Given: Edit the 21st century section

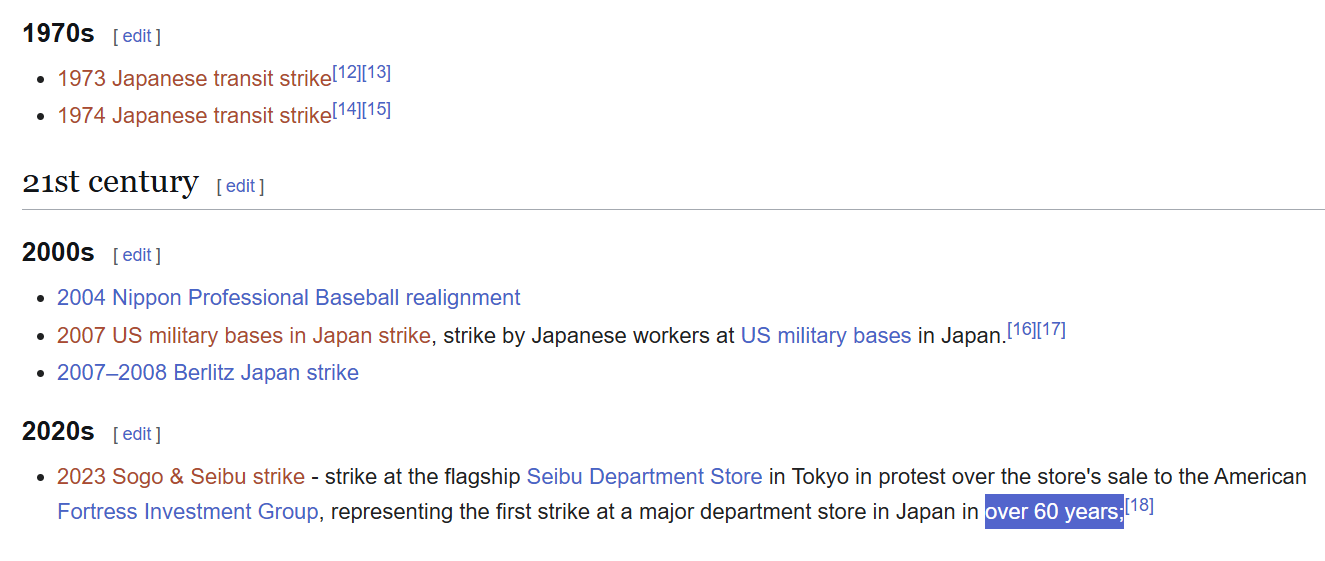Looking at the screenshot, I should 240,186.
